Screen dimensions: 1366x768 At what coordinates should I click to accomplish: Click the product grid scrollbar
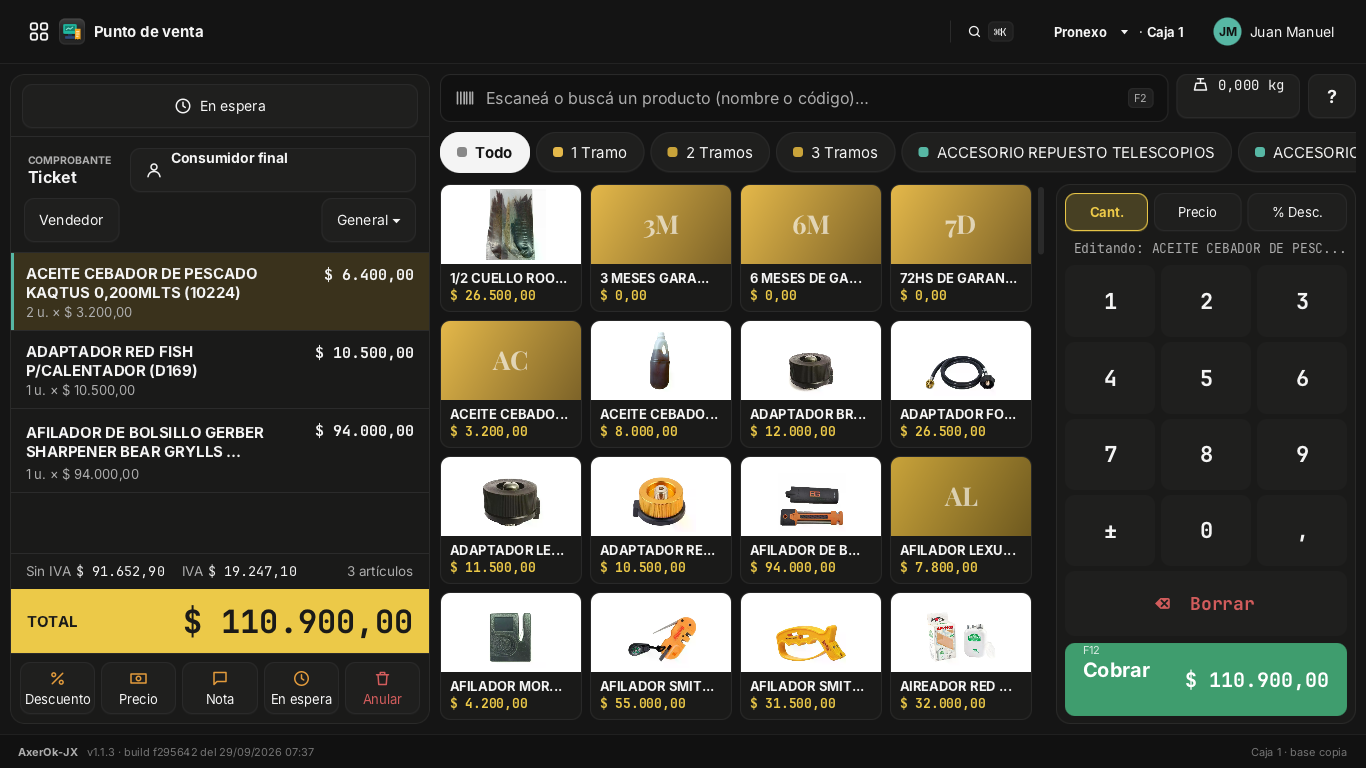[1041, 220]
